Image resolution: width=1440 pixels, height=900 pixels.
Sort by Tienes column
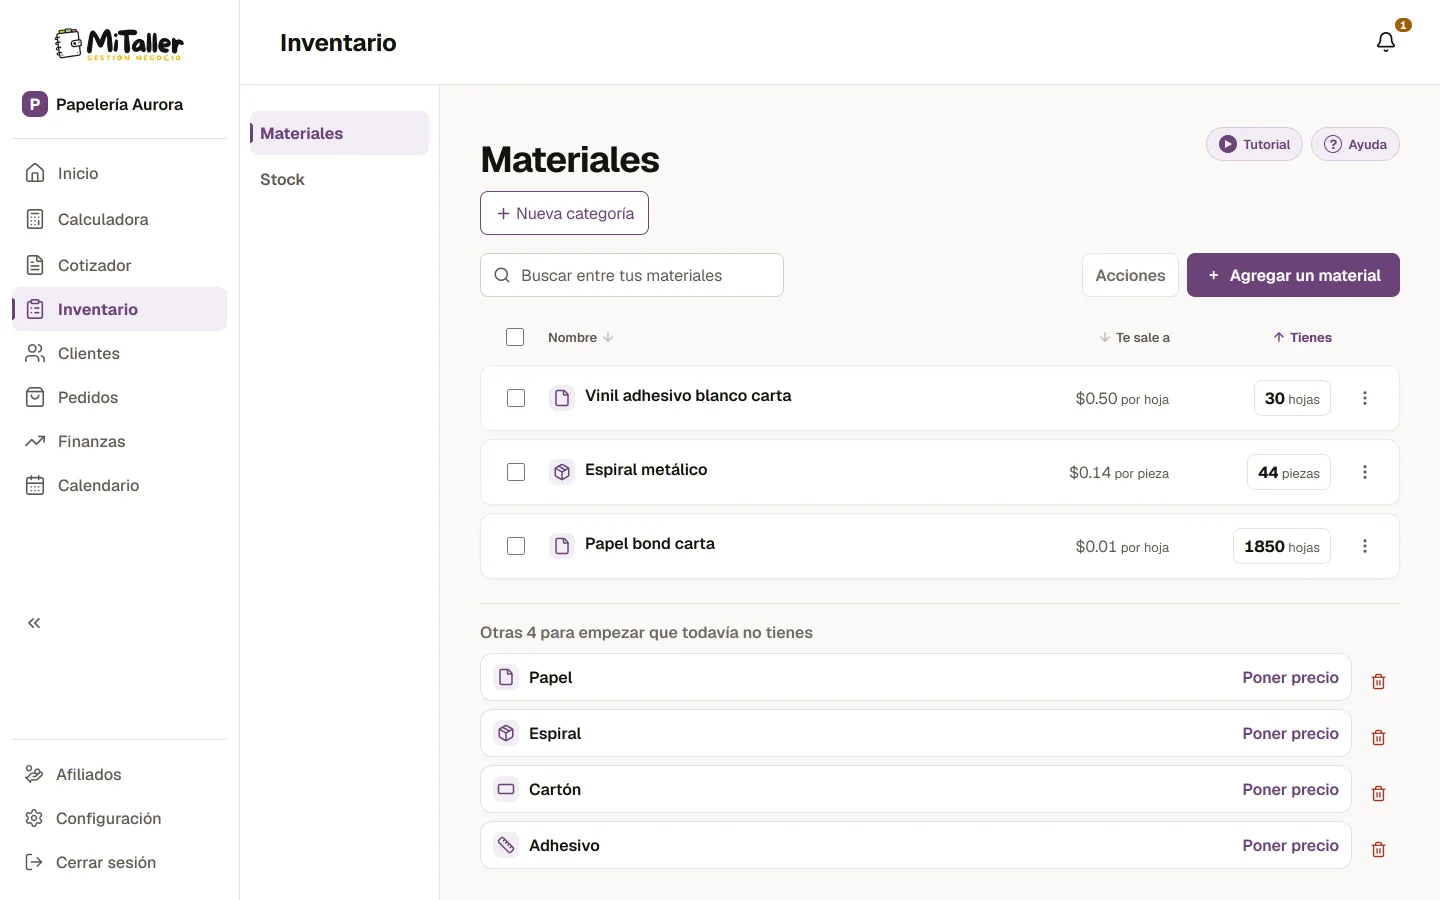1302,338
